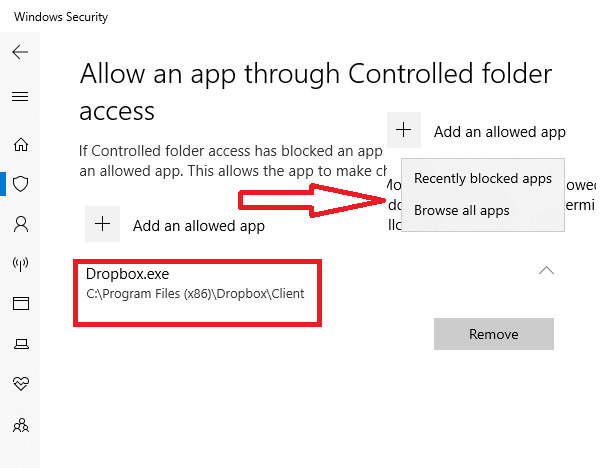Open Device performance & health heart icon
Viewport: 601px width, 468px height.
tap(20, 384)
